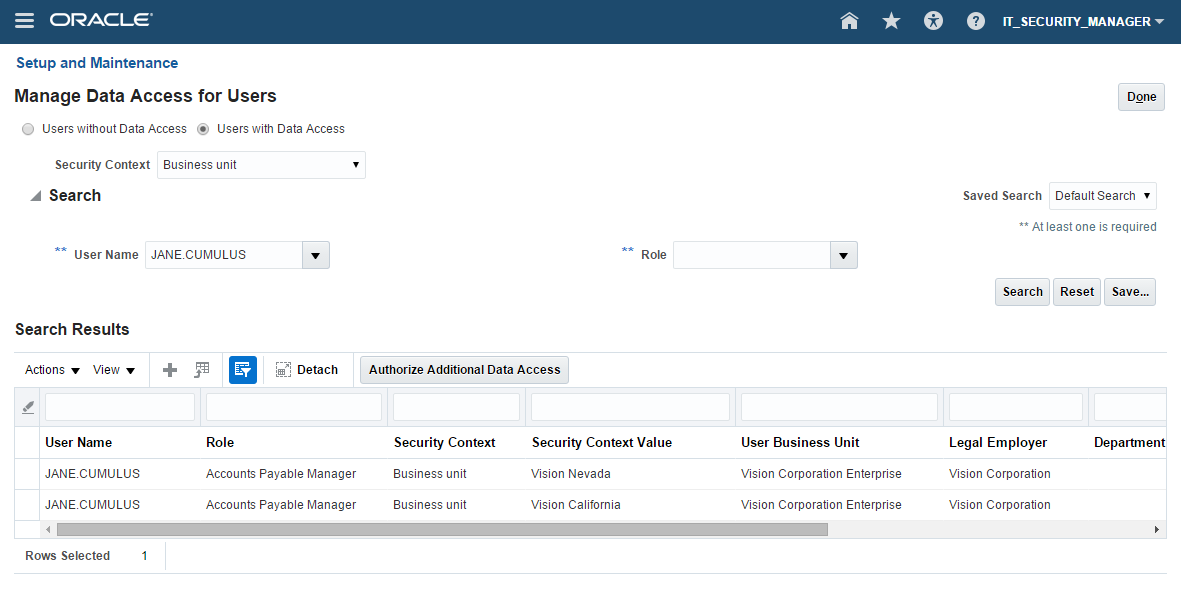Open accessibility settings icon
1181x601 pixels.
tap(933, 21)
